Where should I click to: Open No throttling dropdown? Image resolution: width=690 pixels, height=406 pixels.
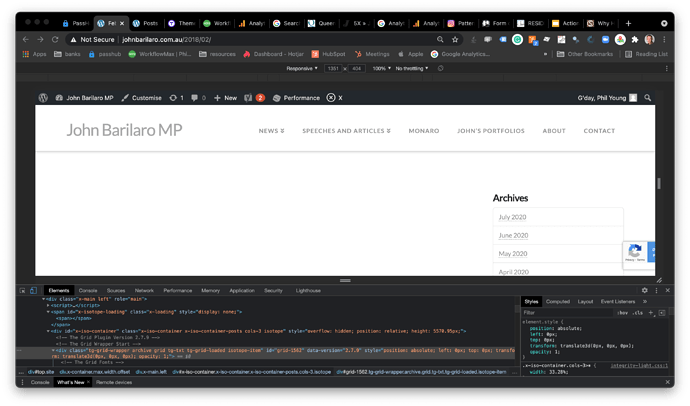[412, 69]
